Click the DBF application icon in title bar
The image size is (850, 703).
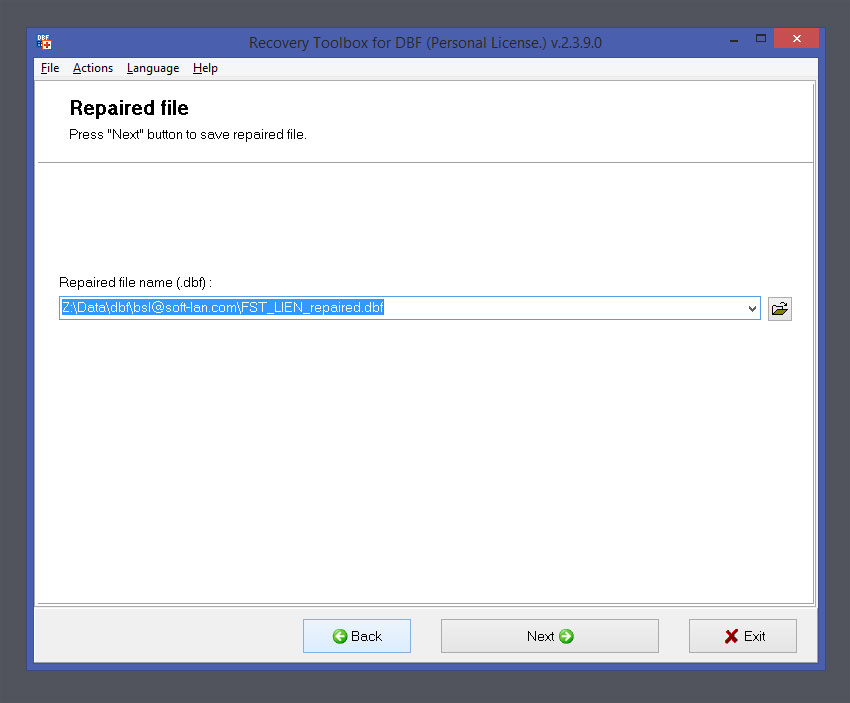[44, 42]
